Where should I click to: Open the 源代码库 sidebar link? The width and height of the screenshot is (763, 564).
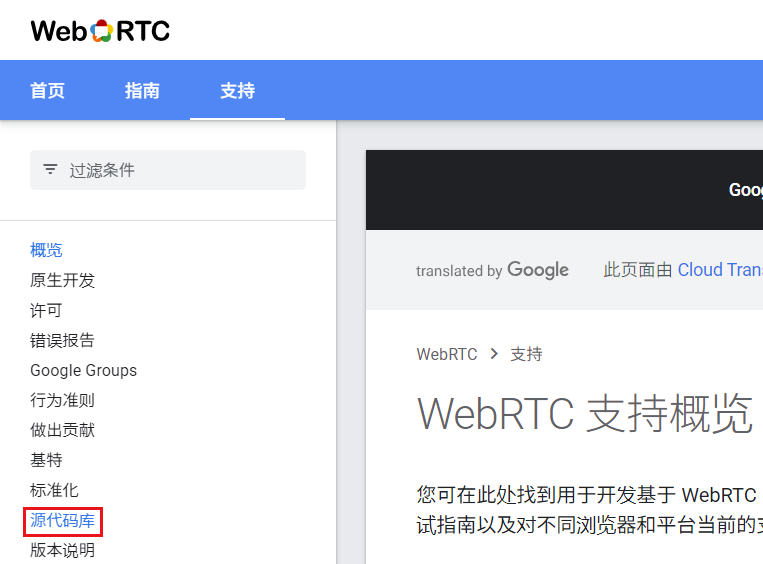point(62,520)
